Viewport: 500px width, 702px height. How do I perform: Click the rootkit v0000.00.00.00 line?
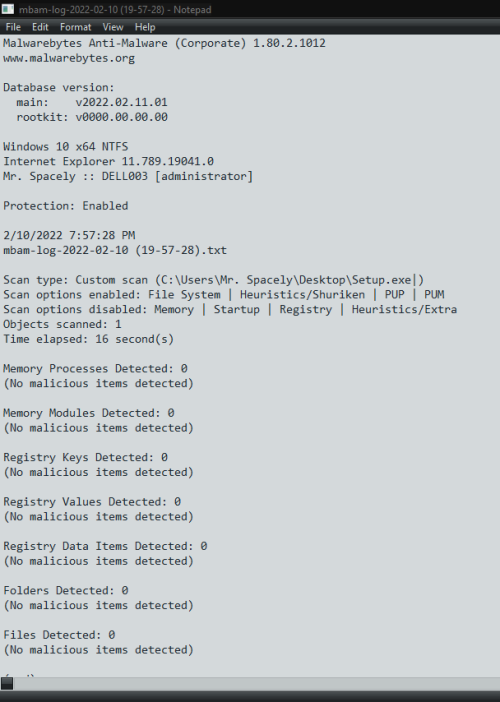pos(92,117)
